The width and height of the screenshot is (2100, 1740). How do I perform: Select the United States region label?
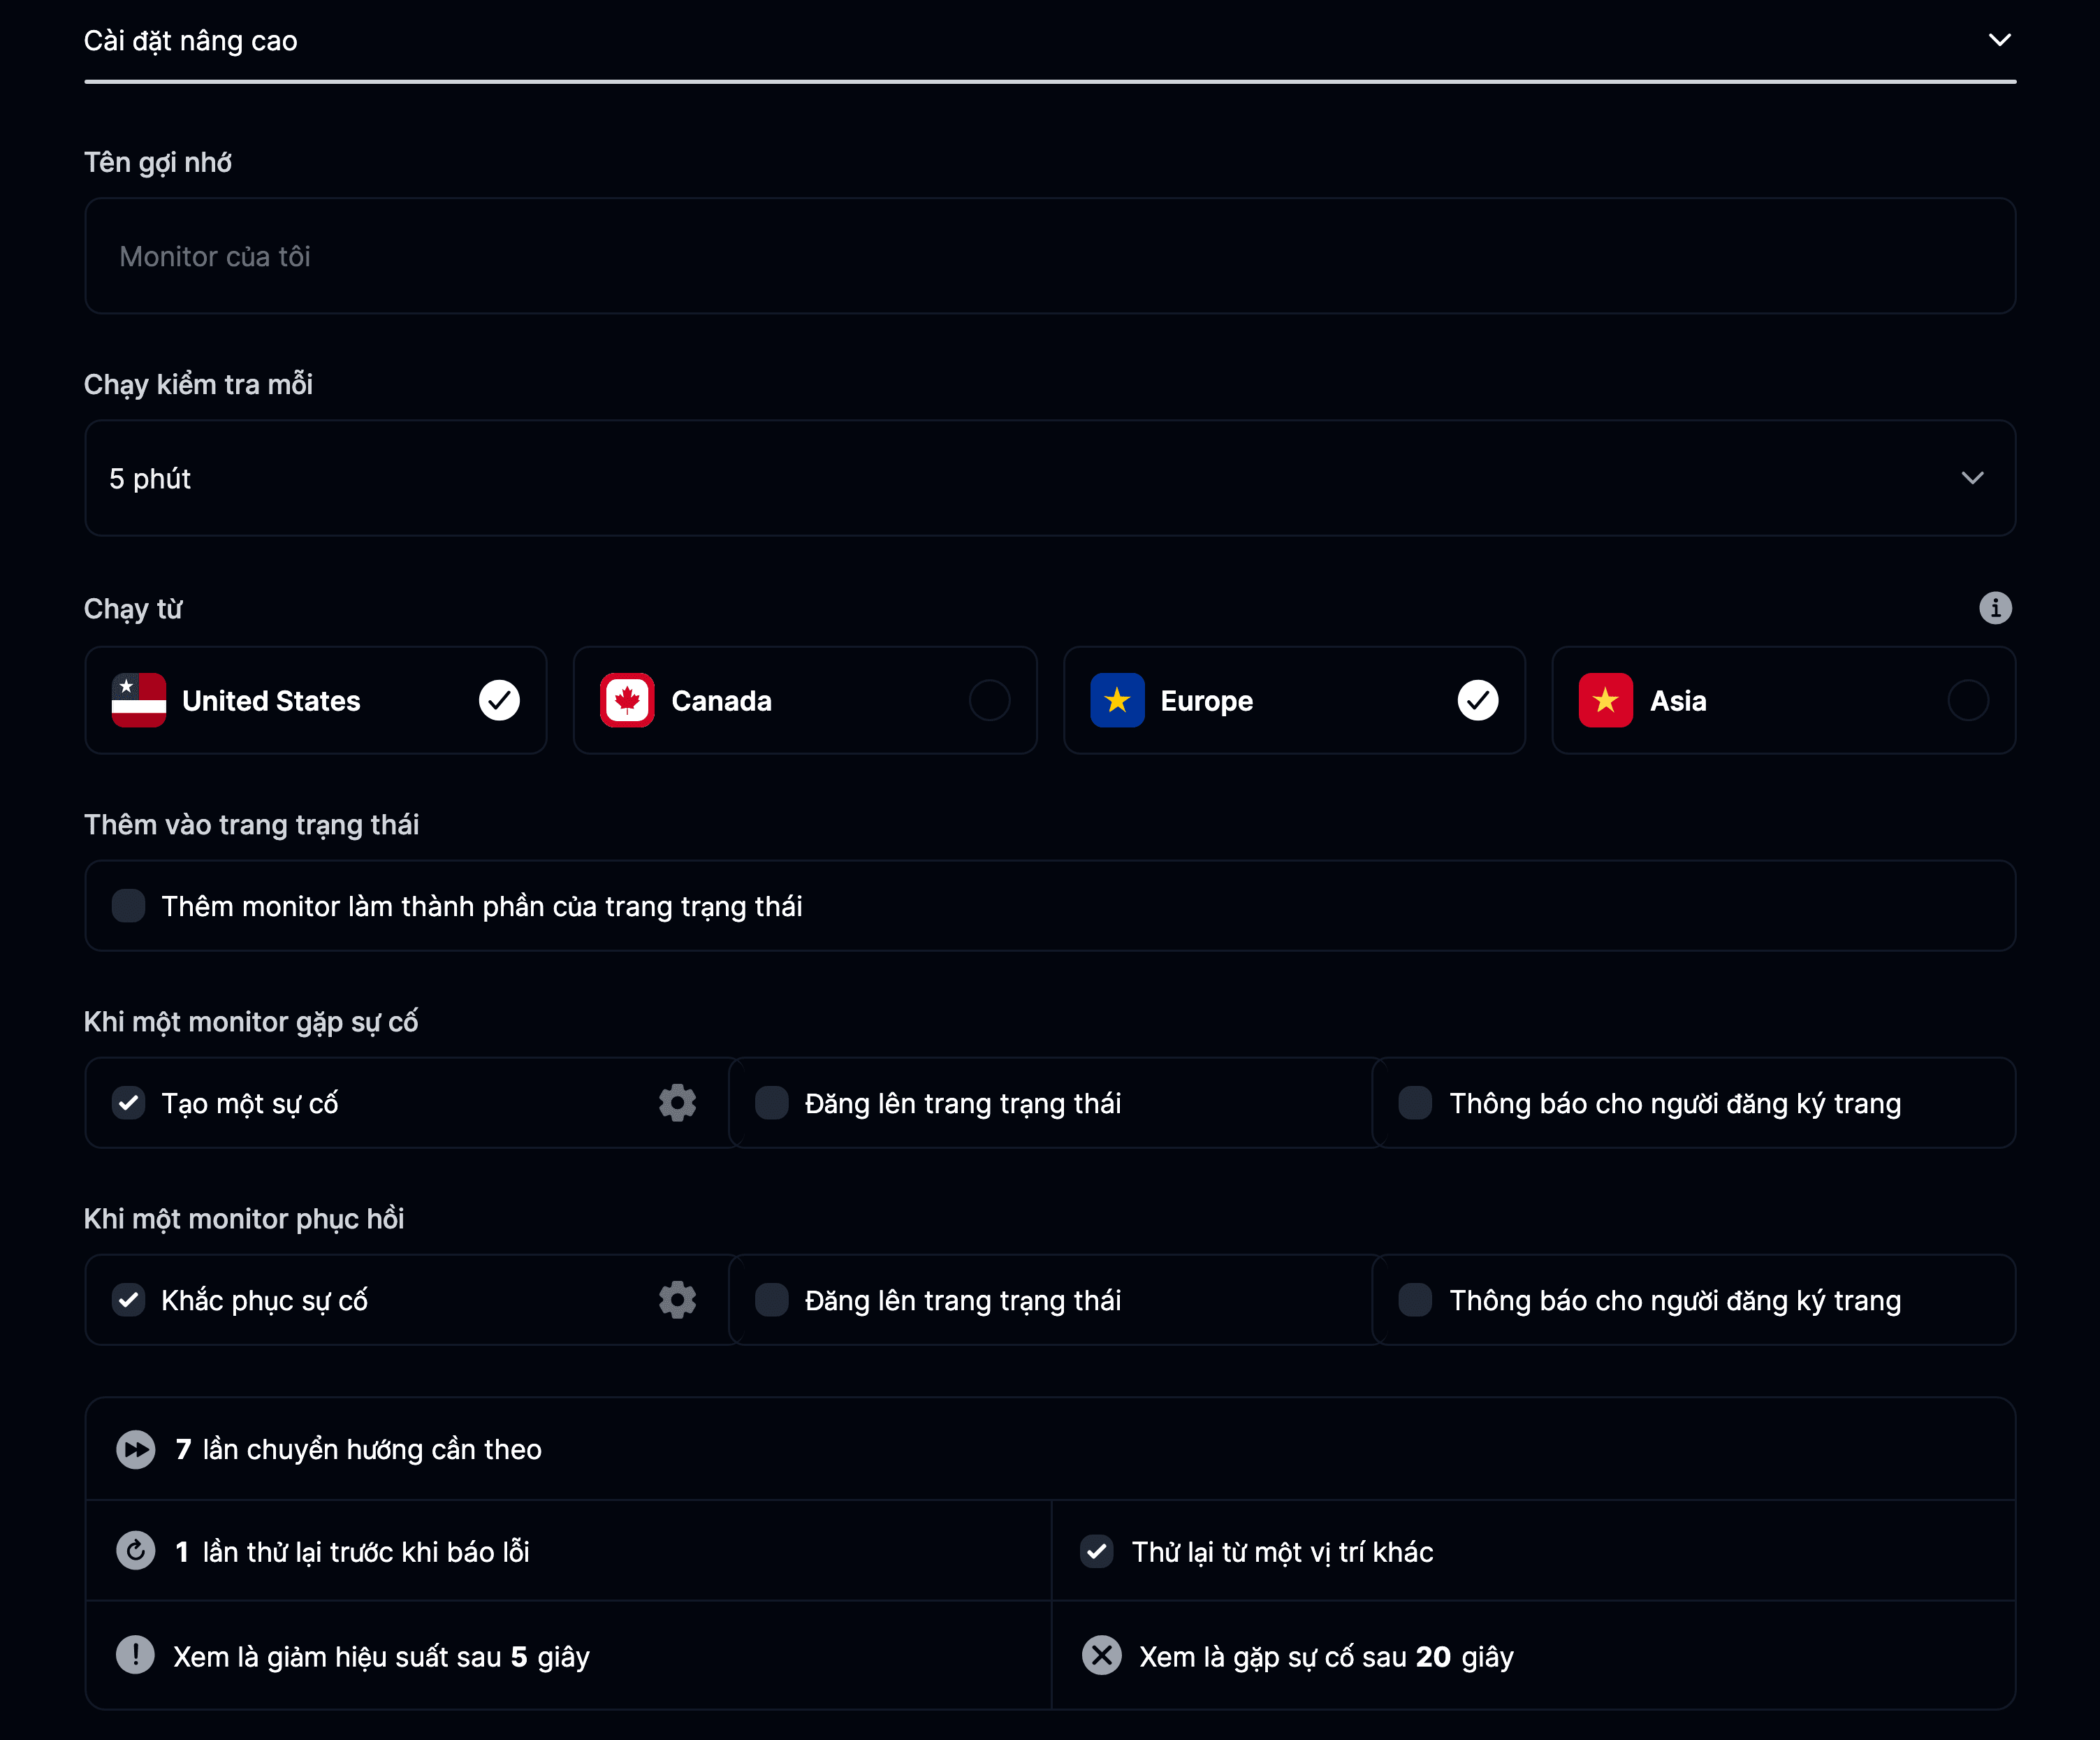[271, 700]
